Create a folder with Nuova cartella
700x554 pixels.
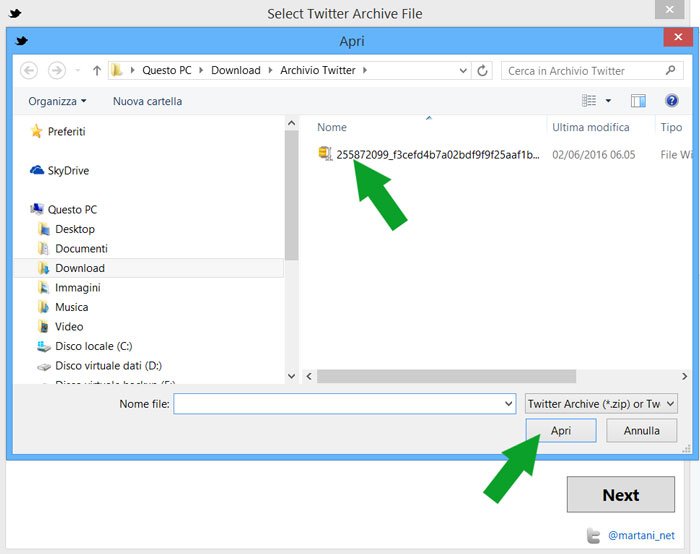coord(147,101)
